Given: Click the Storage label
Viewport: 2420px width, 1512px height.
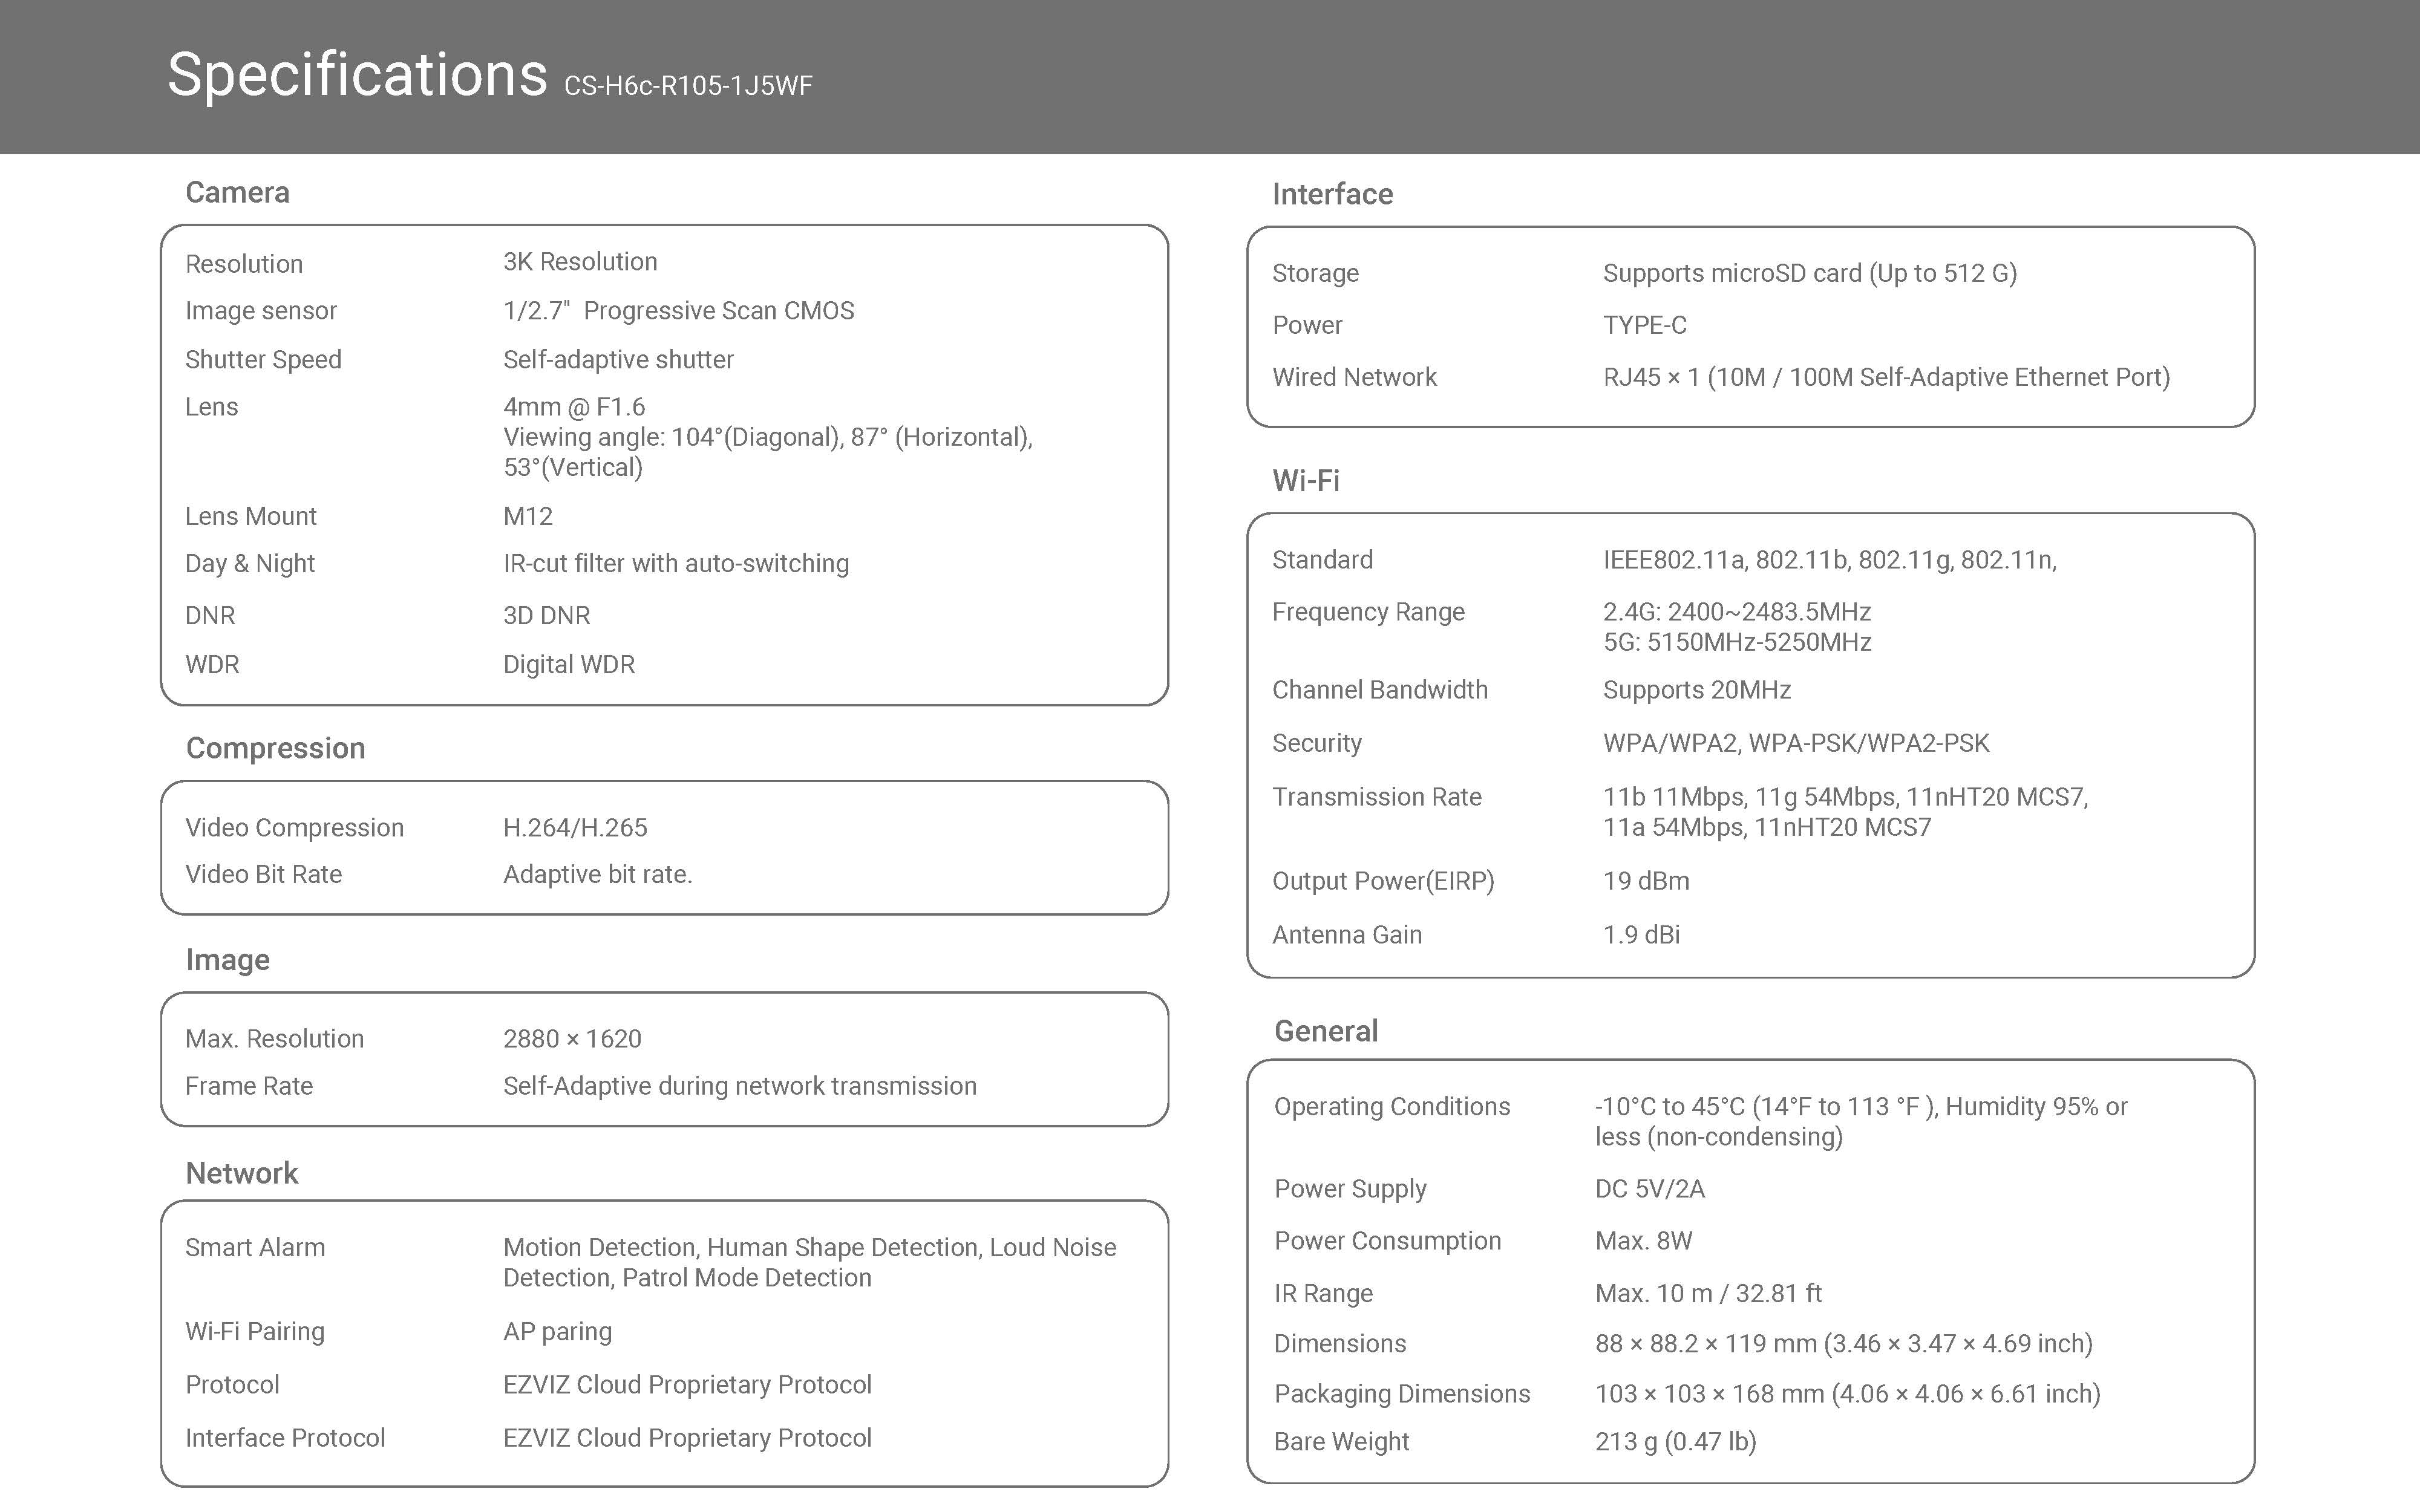Looking at the screenshot, I should click(1315, 274).
